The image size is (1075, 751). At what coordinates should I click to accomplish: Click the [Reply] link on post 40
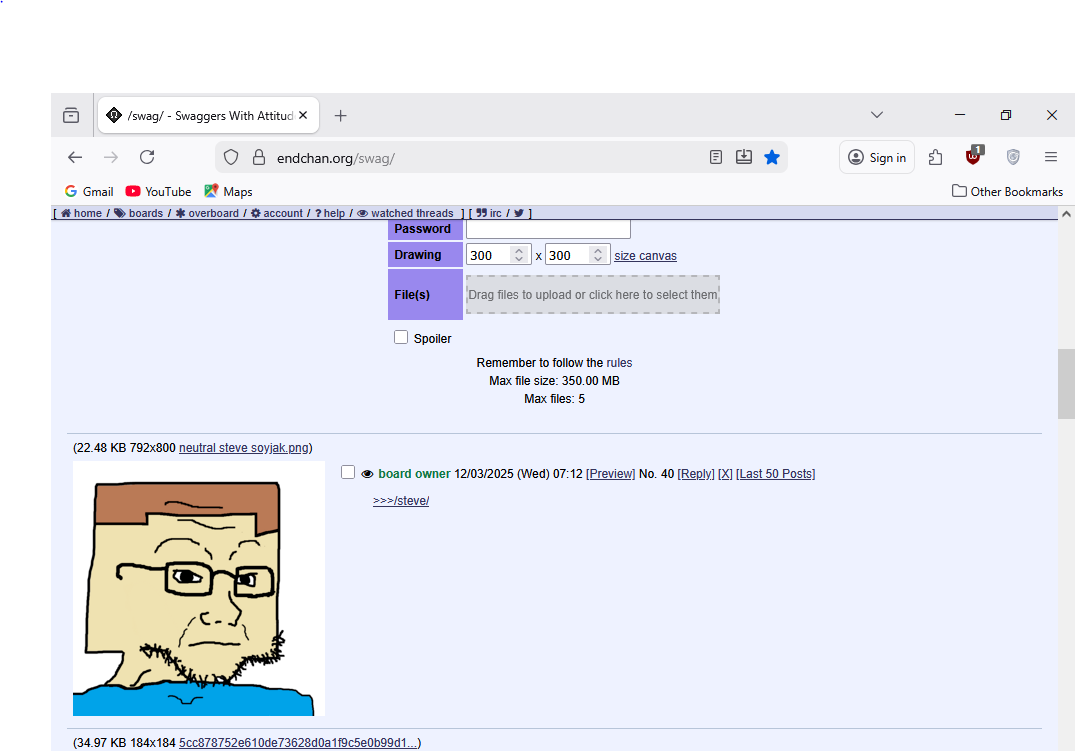click(696, 474)
